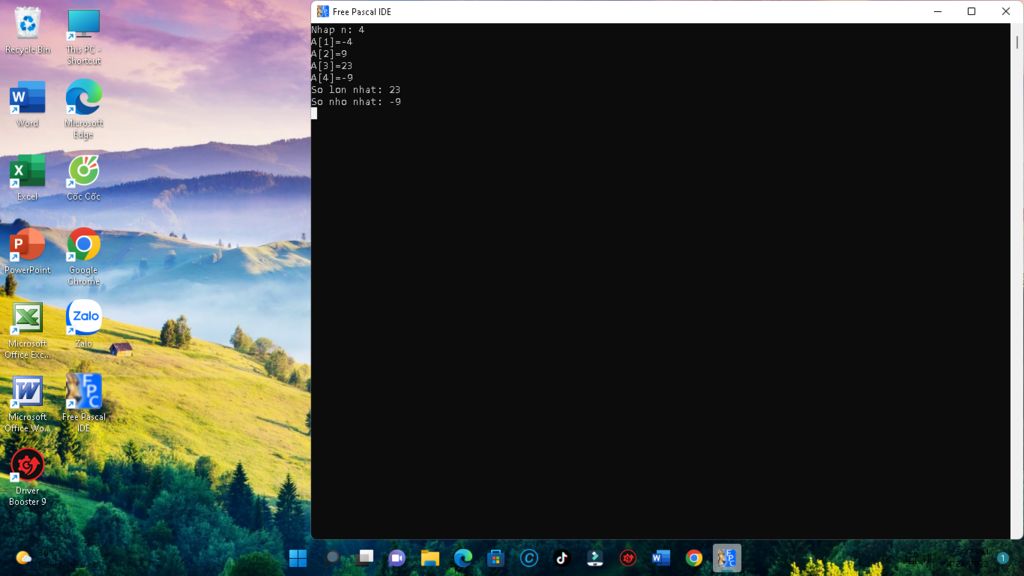The image size is (1024, 576).
Task: Open the notification badge in system tray
Action: [1002, 558]
